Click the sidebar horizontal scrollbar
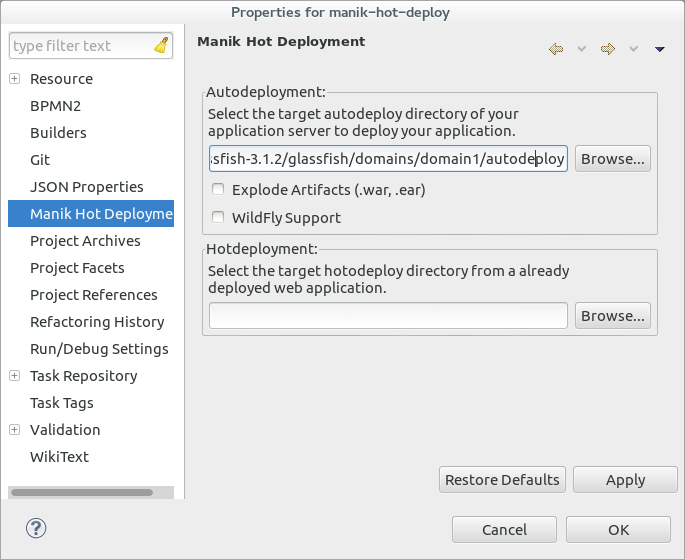This screenshot has height=560, width=685. (82, 493)
